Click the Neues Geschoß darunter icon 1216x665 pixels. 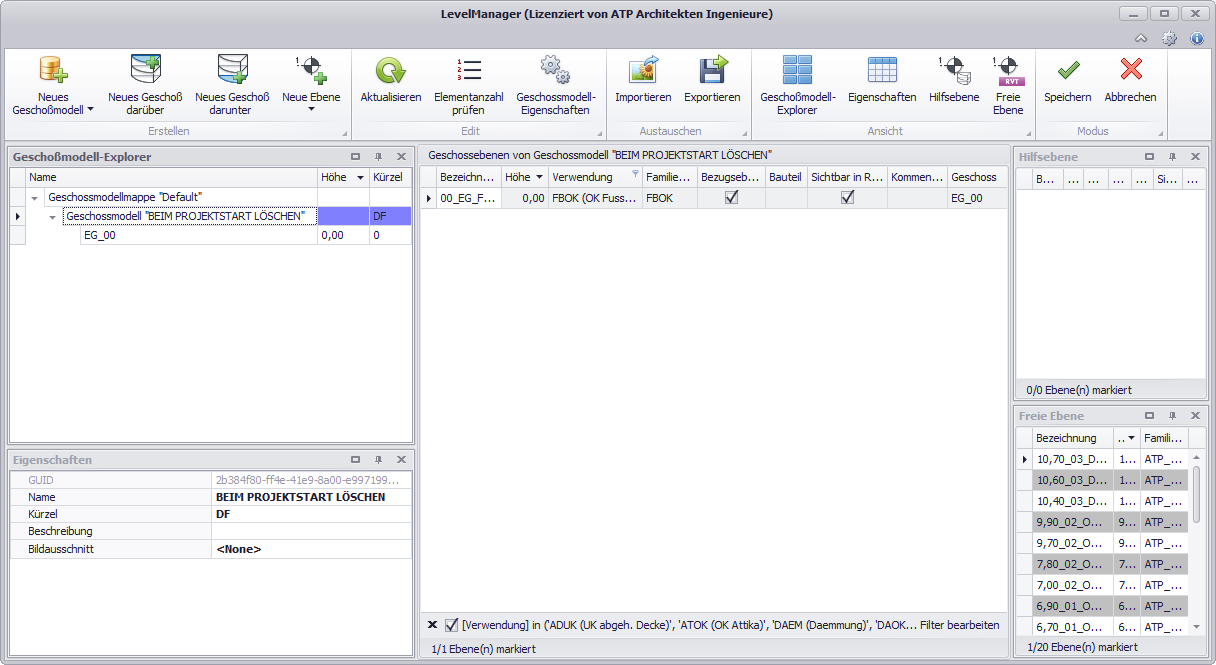coord(232,70)
